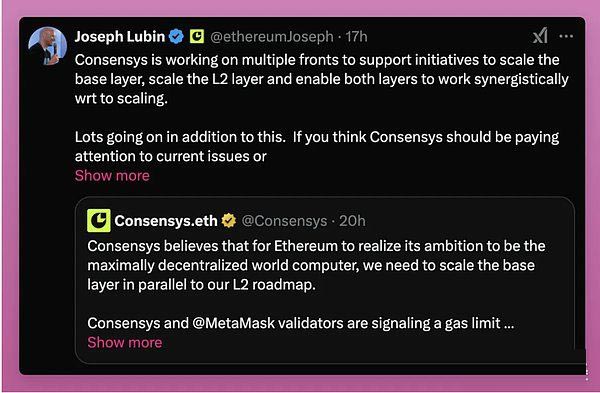600x393 pixels.
Task: Open Joseph Lubin's profile picture
Action: (47, 46)
